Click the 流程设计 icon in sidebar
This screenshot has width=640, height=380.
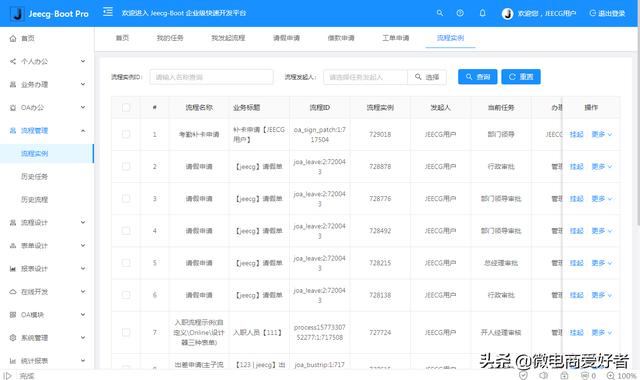click(13, 222)
